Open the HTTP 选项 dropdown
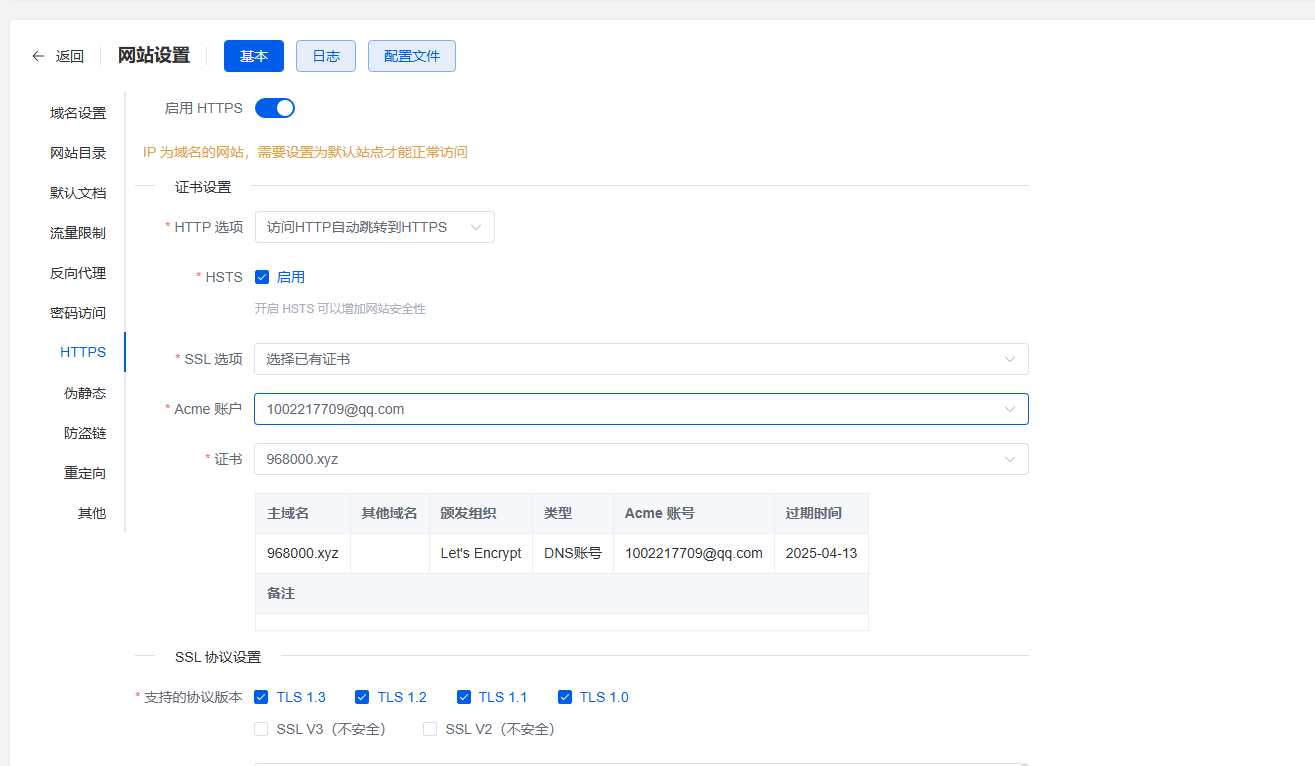The width and height of the screenshot is (1315, 766). [x=375, y=227]
